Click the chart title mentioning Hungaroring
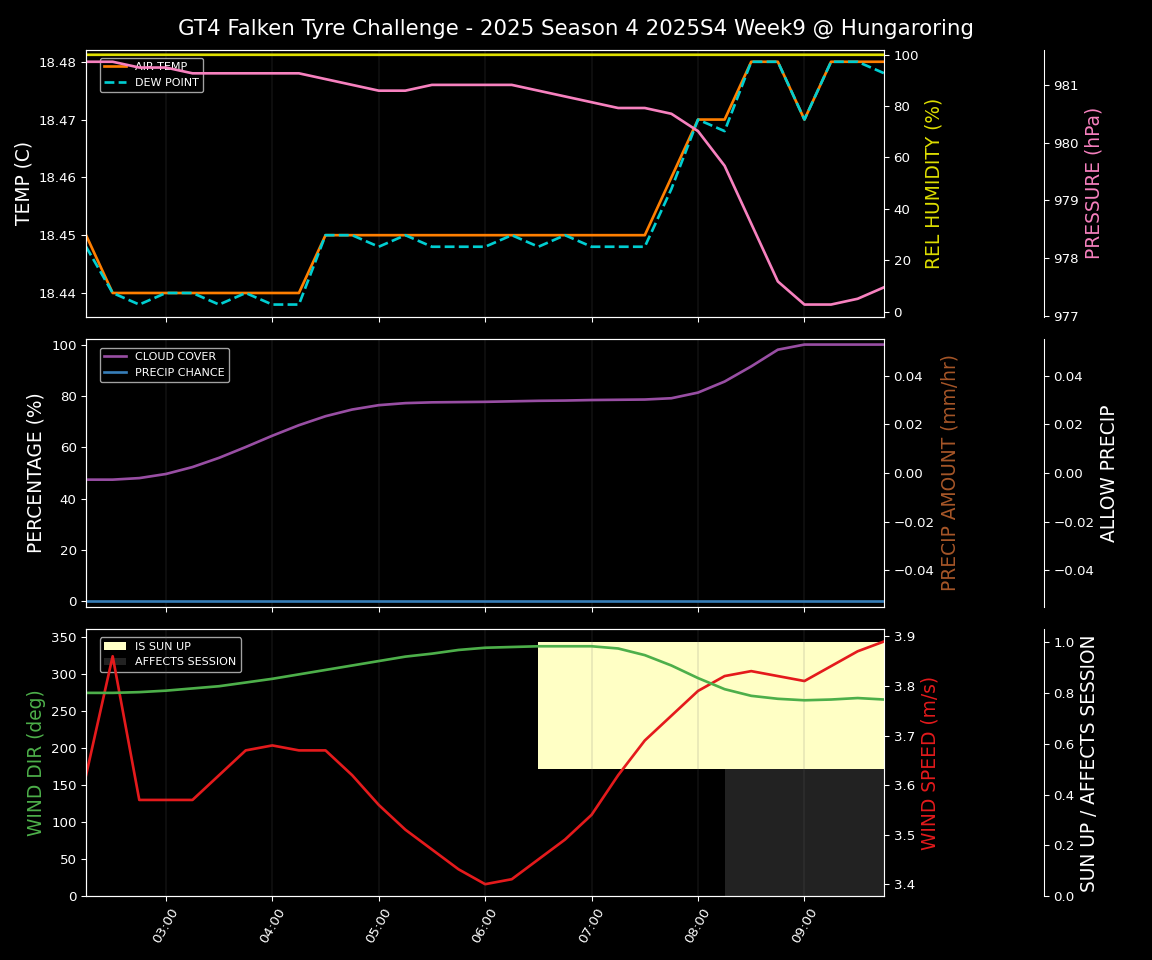This screenshot has height=960, width=1152. [x=575, y=28]
